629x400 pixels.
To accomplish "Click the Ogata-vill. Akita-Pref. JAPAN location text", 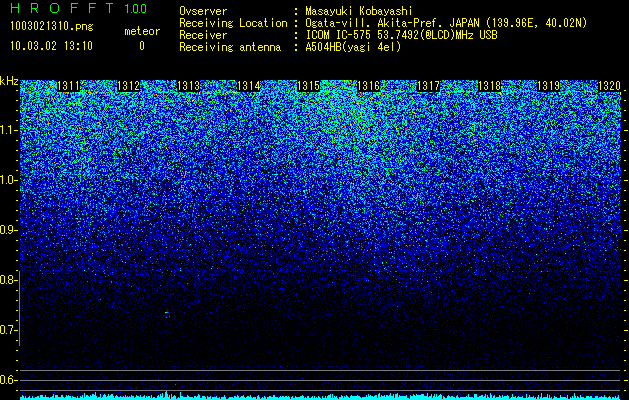I will tap(446, 23).
